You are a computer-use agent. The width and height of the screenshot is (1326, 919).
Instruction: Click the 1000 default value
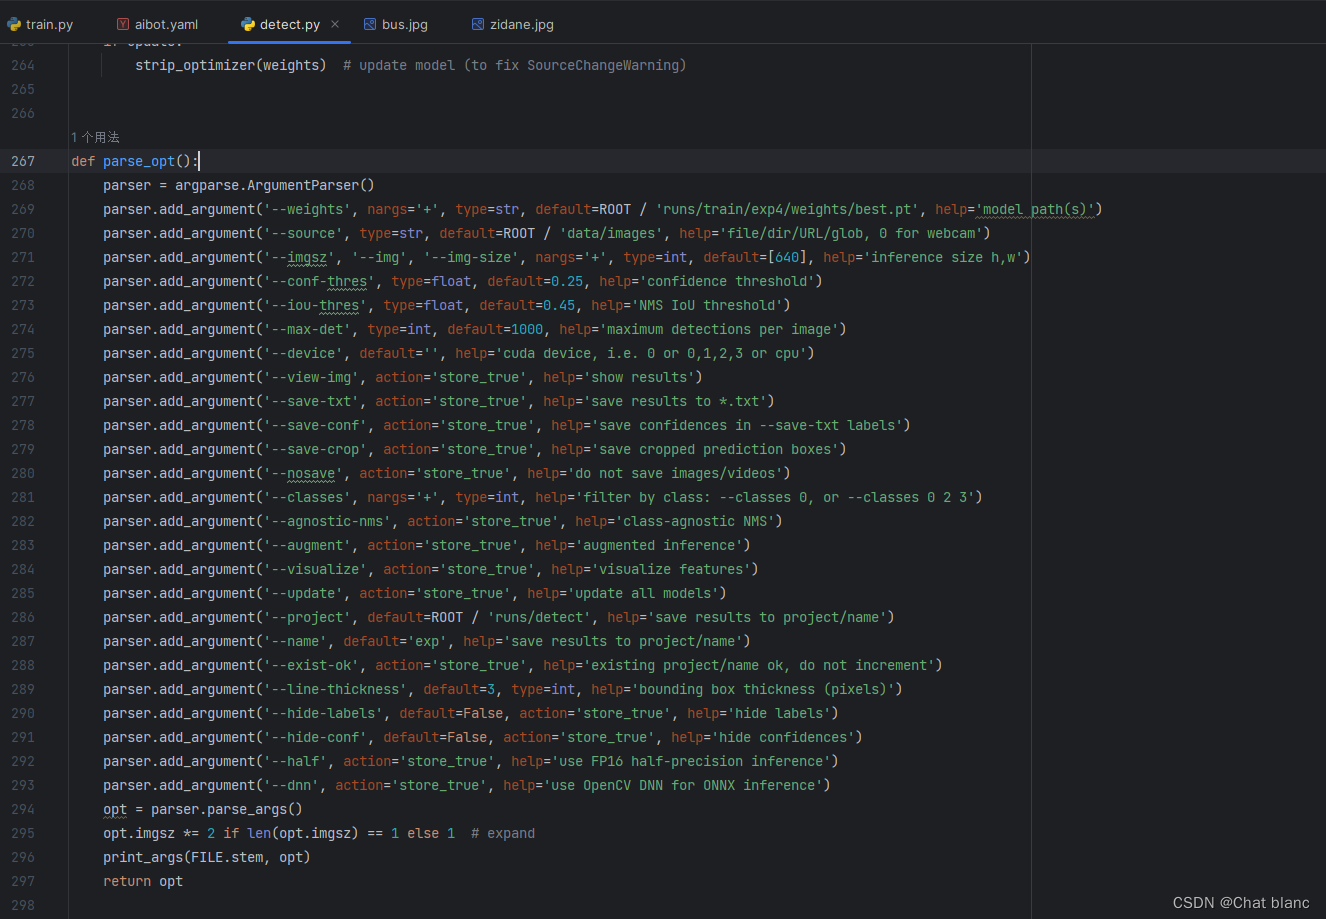527,329
